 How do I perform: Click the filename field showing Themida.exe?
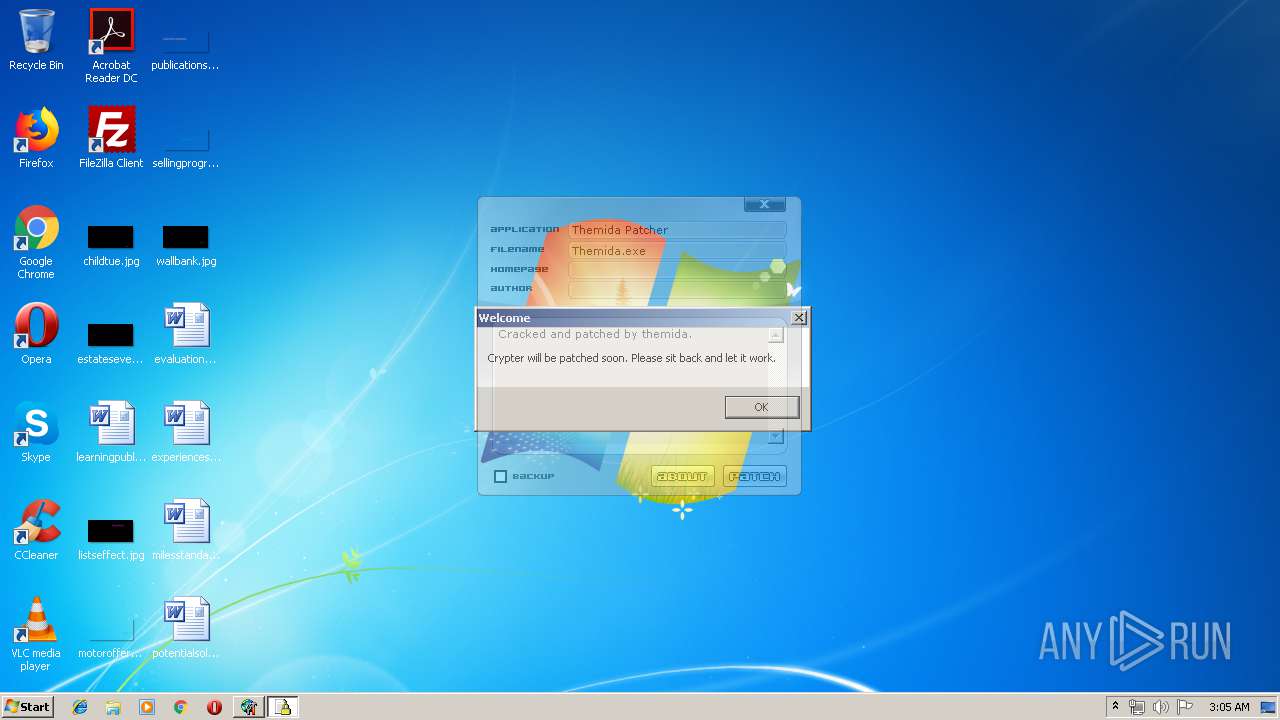(677, 251)
